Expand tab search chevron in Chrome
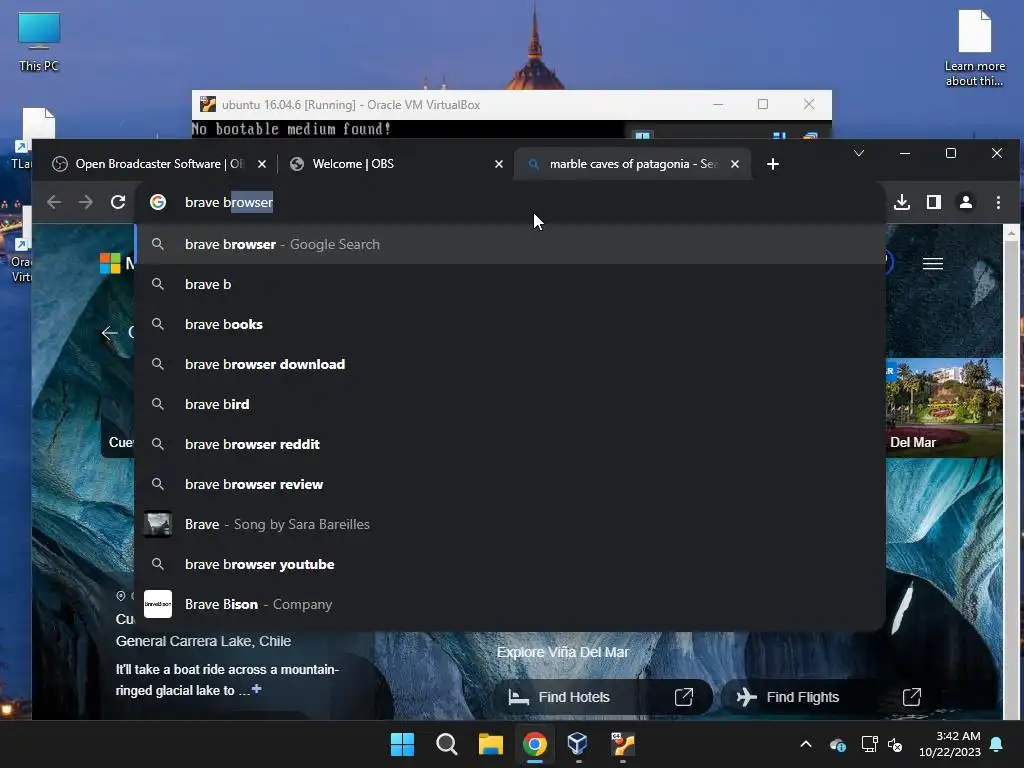Screen dimensions: 1024x768 tap(859, 153)
